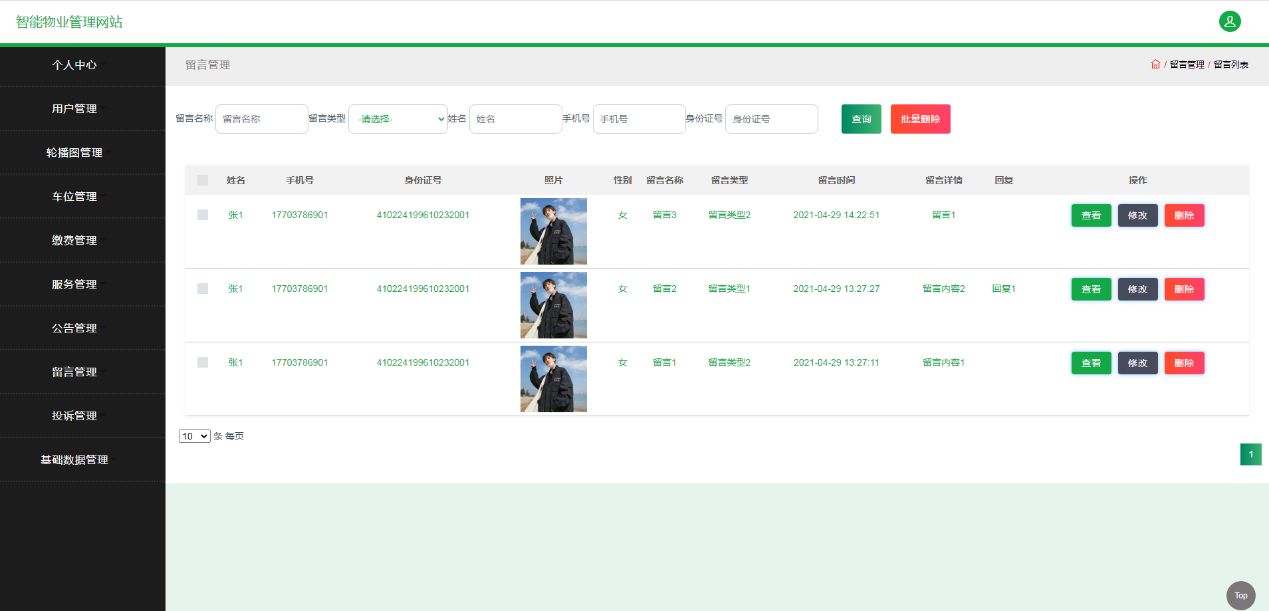Image resolution: width=1269 pixels, height=611 pixels.
Task: Tick the checkbox for the 留言2 row
Action: tap(203, 289)
